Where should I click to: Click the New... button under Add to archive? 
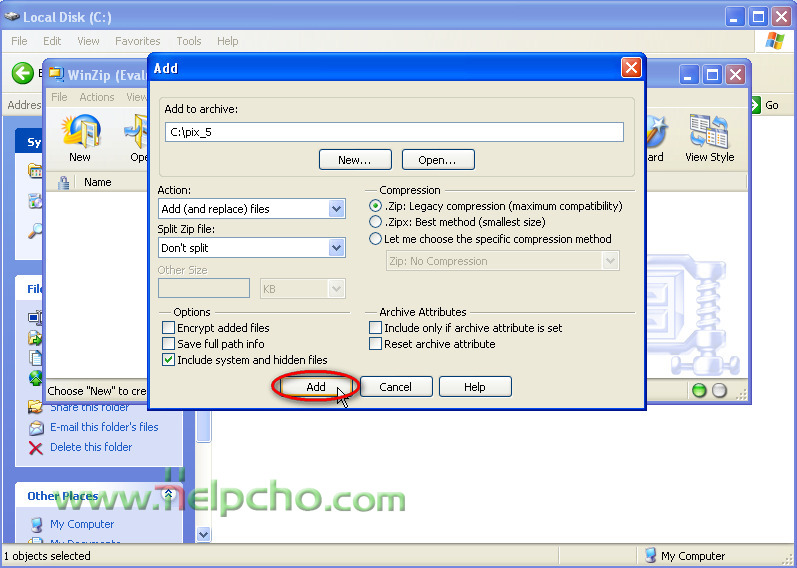click(355, 160)
